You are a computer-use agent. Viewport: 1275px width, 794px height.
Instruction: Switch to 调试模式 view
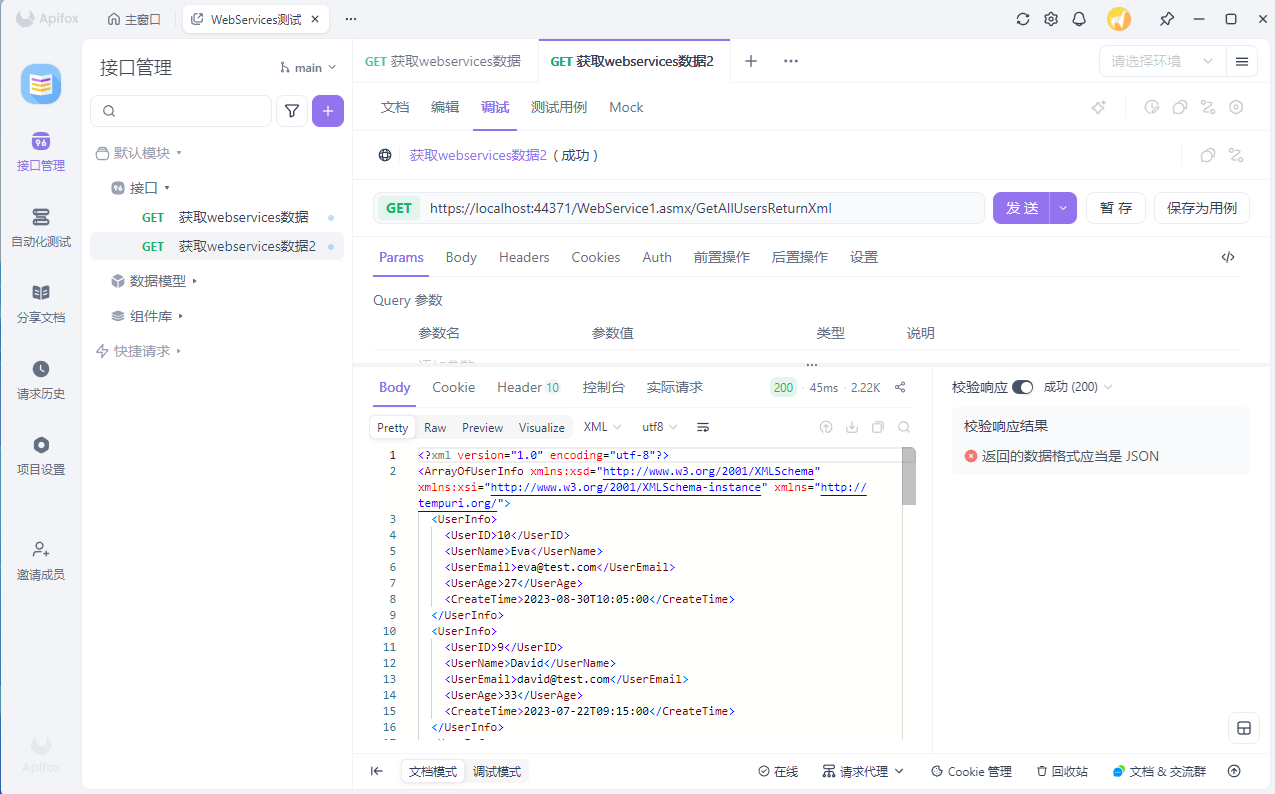click(x=497, y=772)
